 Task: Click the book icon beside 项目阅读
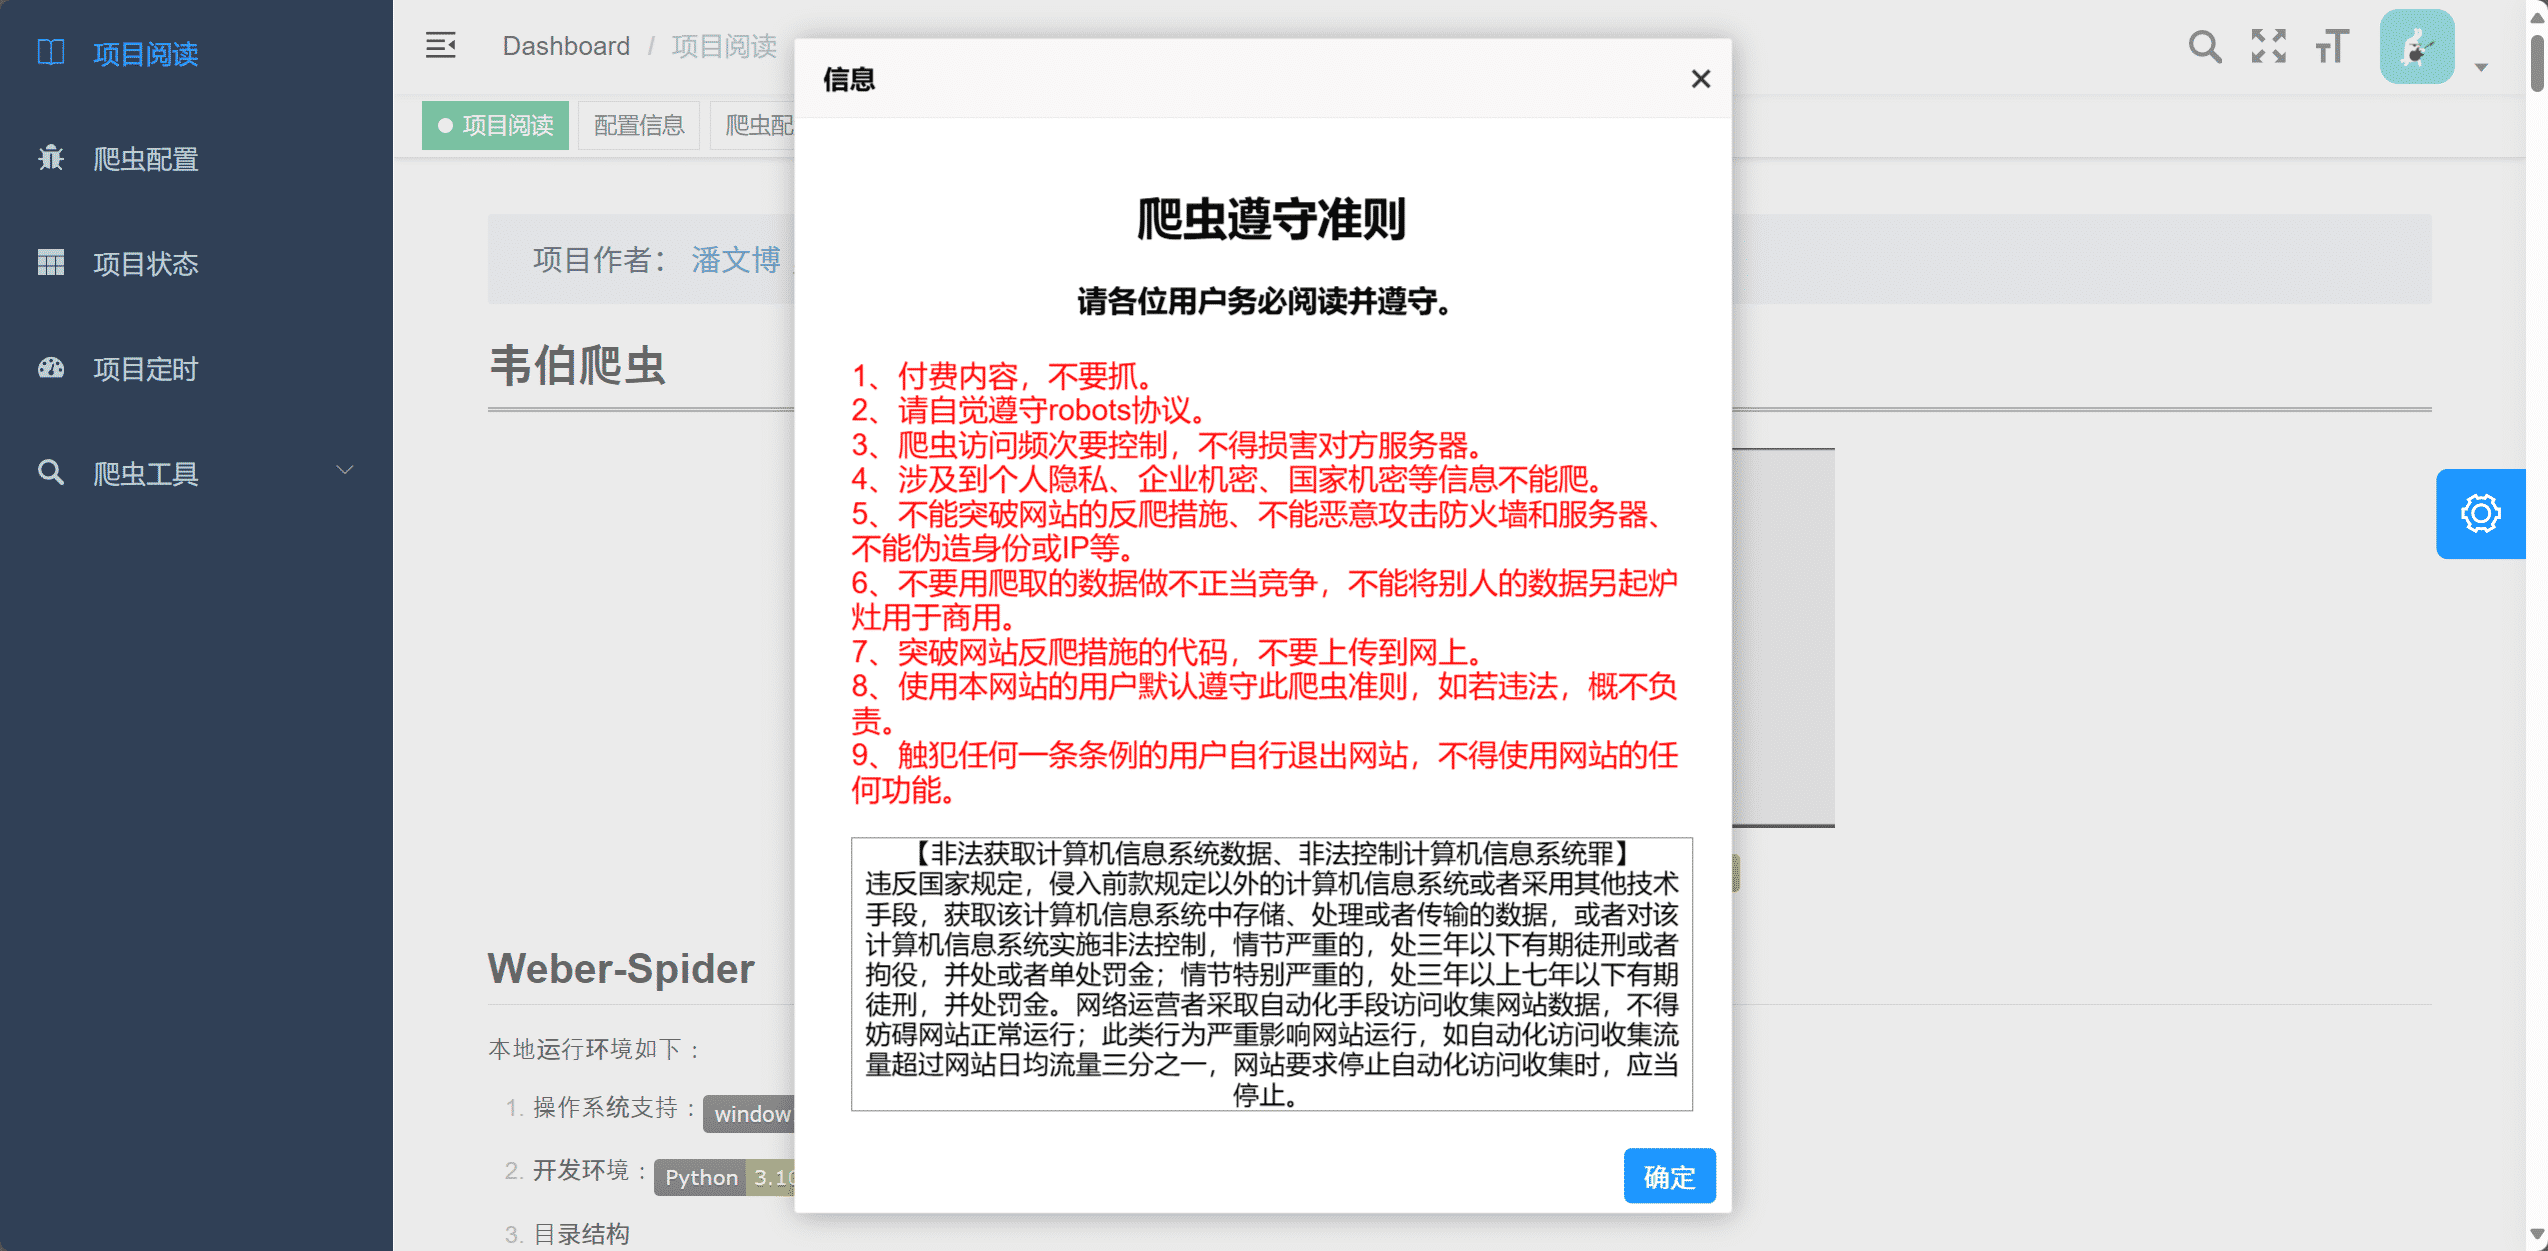point(50,52)
